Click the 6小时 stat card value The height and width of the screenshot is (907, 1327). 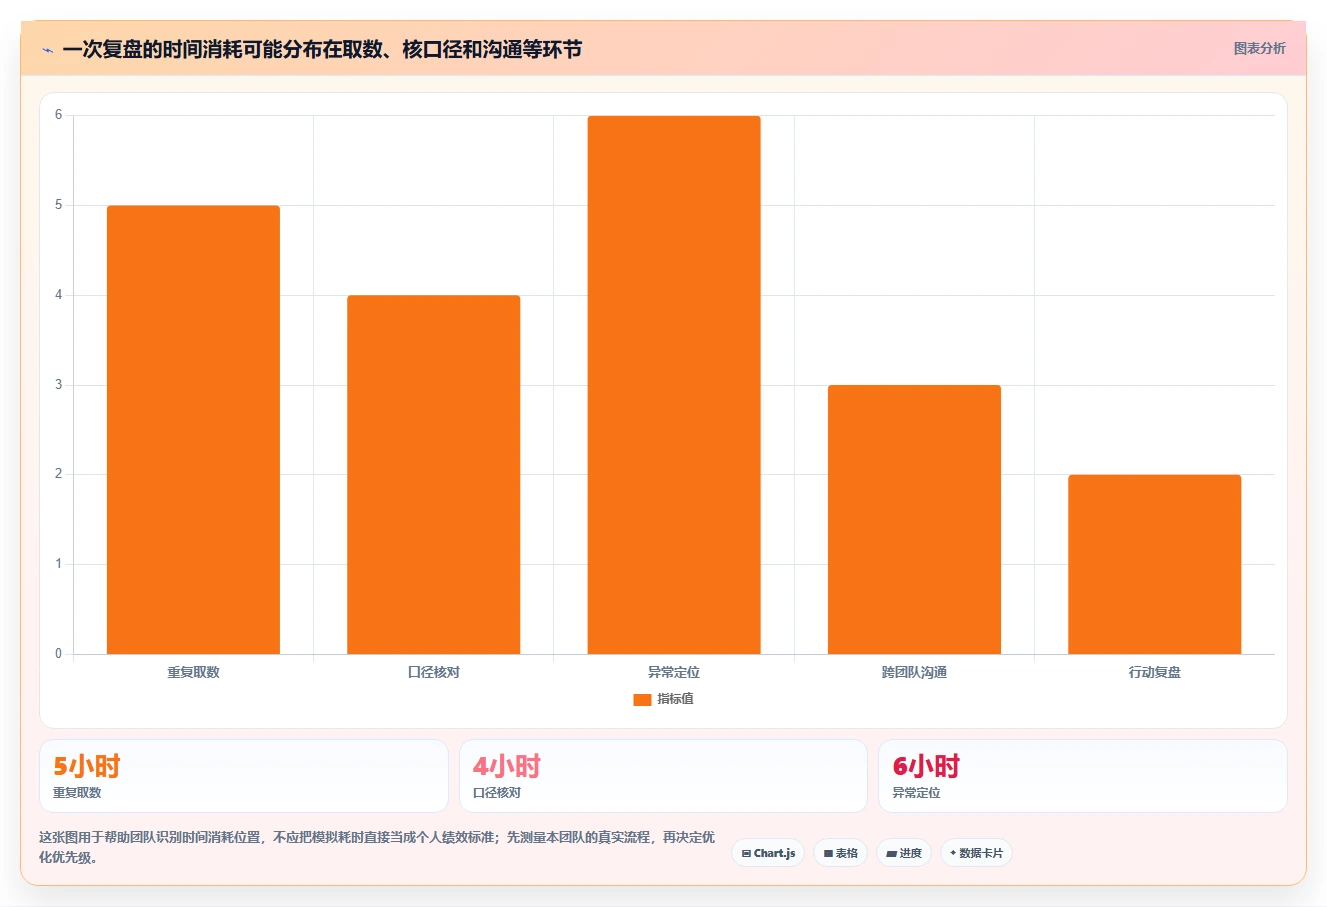pyautogui.click(x=926, y=766)
